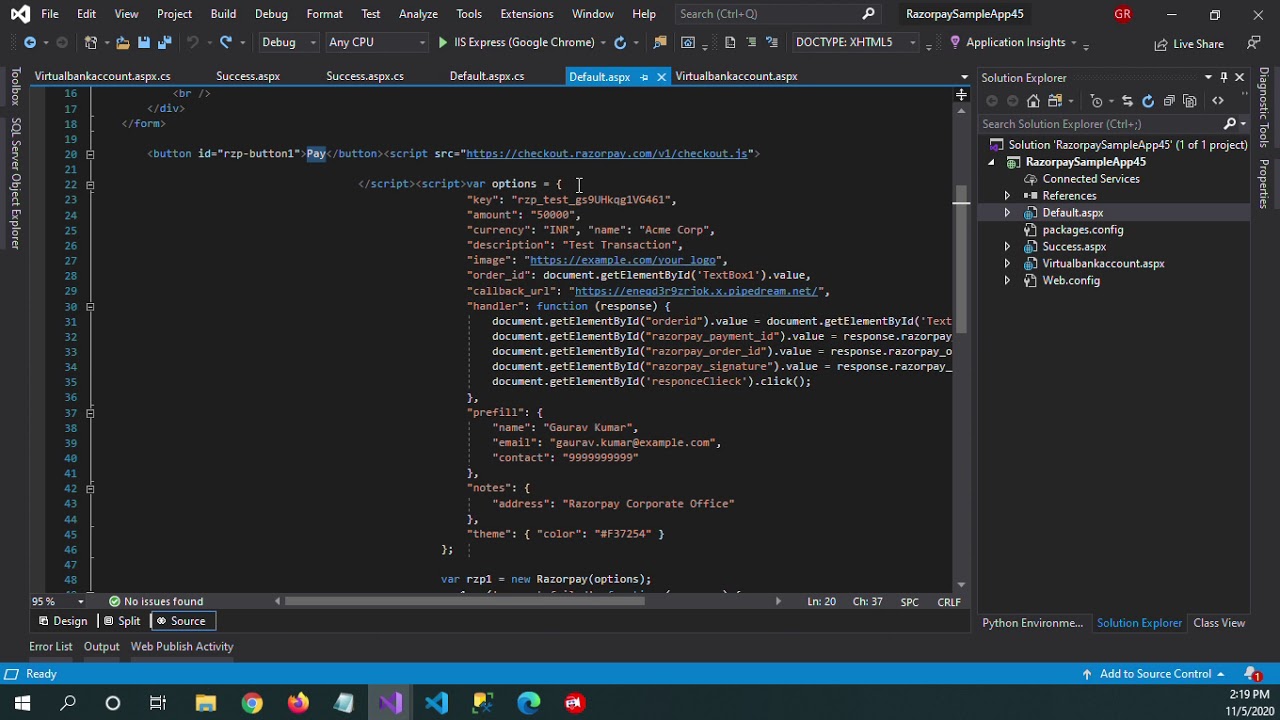Image resolution: width=1280 pixels, height=720 pixels.
Task: Click the Save file icon in toolbar
Action: point(144,42)
